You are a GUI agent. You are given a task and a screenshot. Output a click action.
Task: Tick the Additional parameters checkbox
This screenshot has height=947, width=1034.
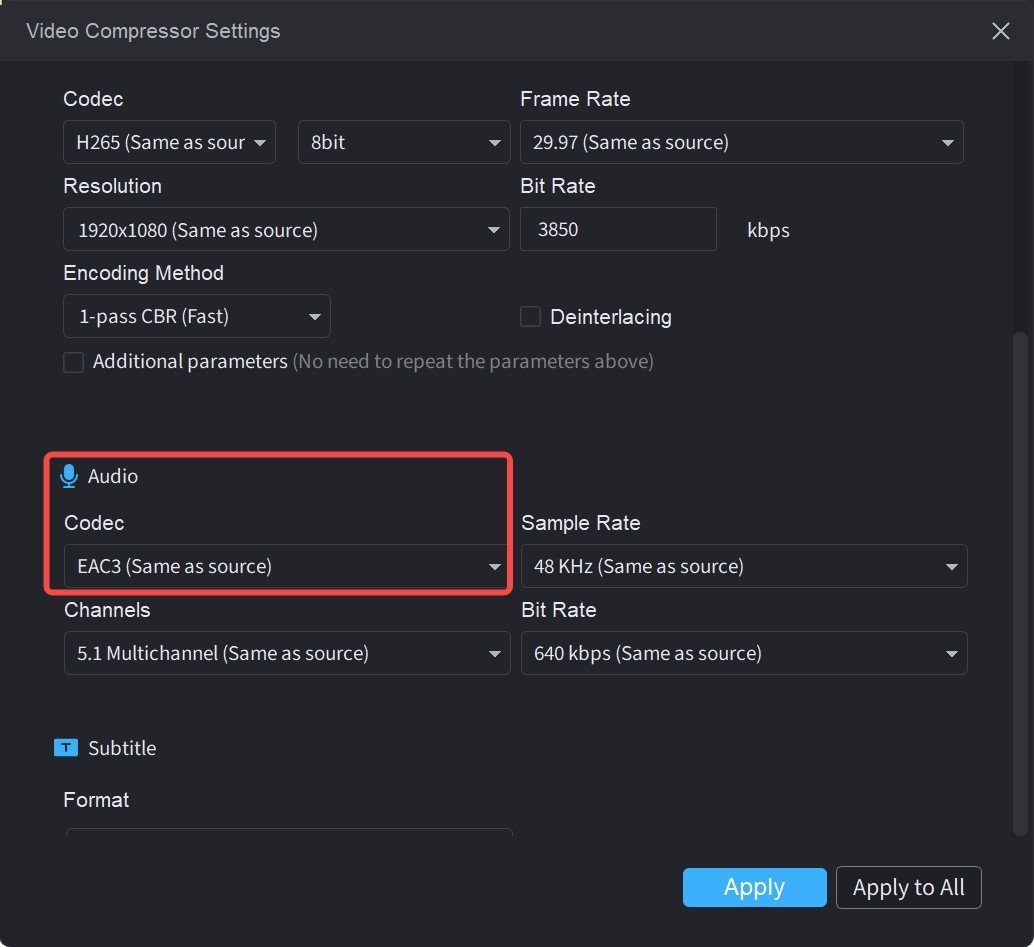click(73, 362)
